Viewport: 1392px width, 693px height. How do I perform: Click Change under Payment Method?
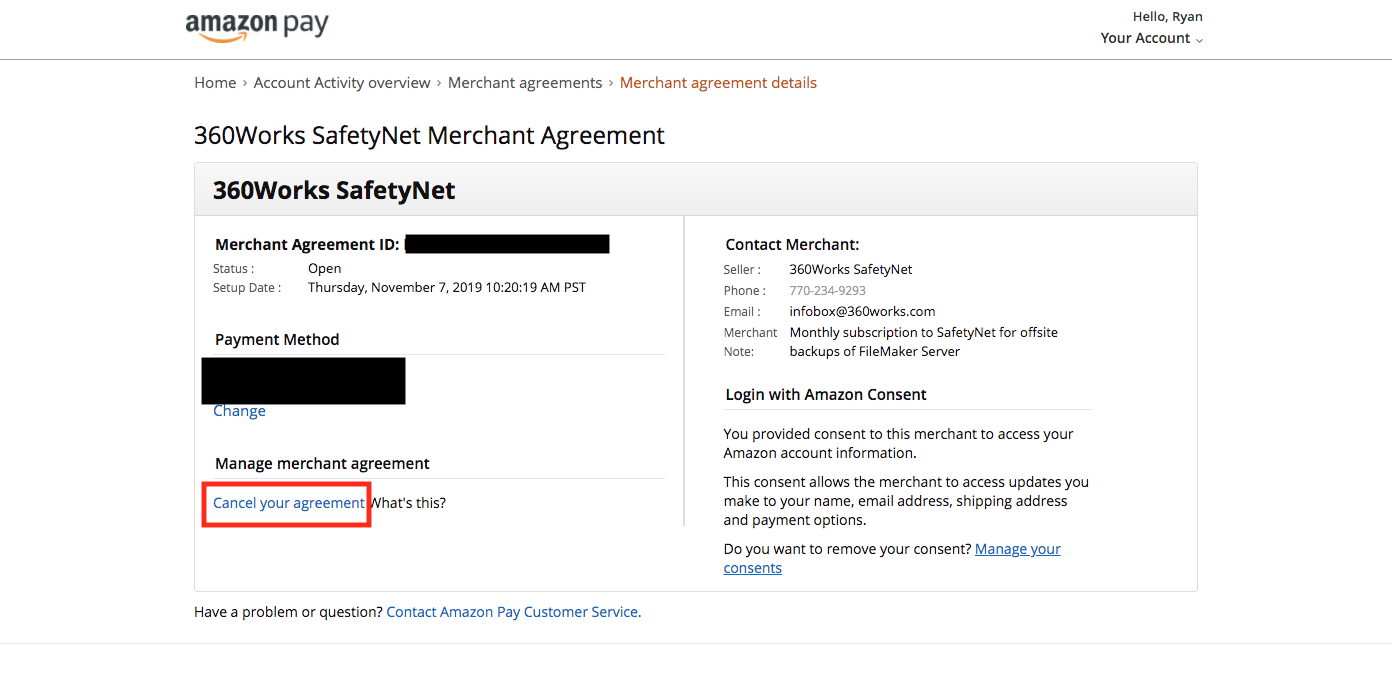coord(239,411)
